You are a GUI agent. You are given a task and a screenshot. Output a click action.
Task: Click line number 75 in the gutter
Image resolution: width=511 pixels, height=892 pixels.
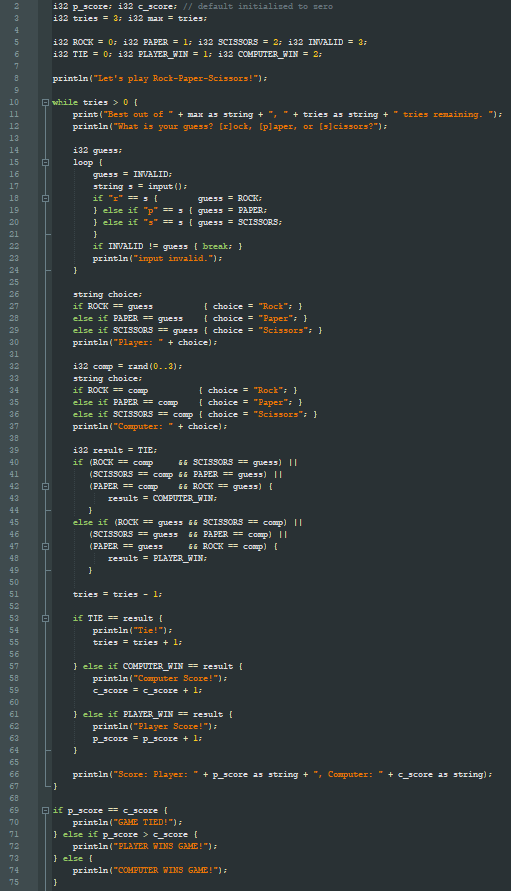[14, 882]
